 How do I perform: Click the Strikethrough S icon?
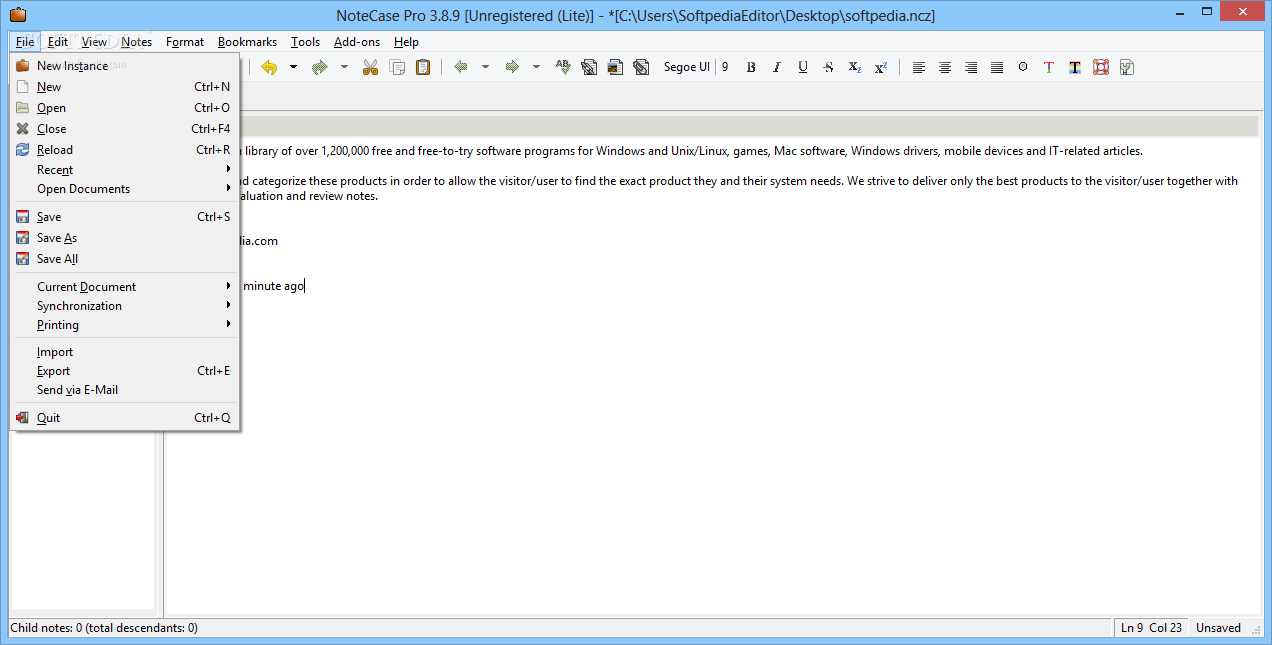(829, 67)
